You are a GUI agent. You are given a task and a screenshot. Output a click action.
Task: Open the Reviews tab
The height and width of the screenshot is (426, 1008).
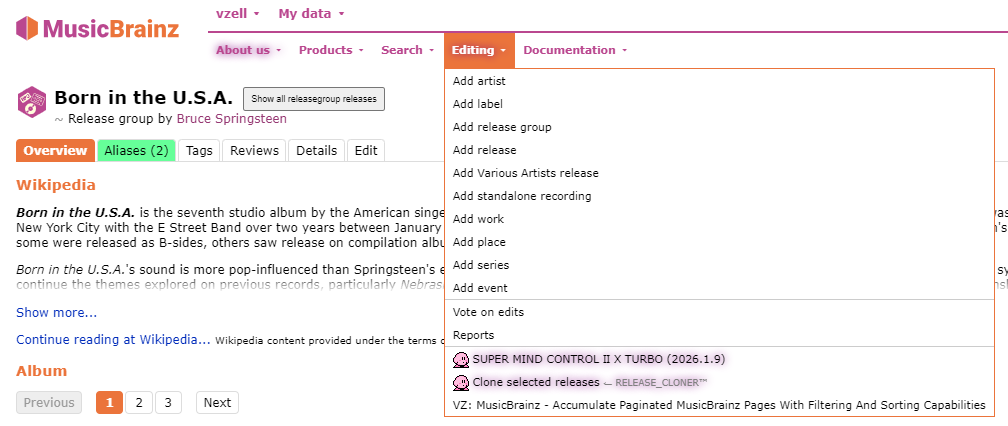(254, 151)
